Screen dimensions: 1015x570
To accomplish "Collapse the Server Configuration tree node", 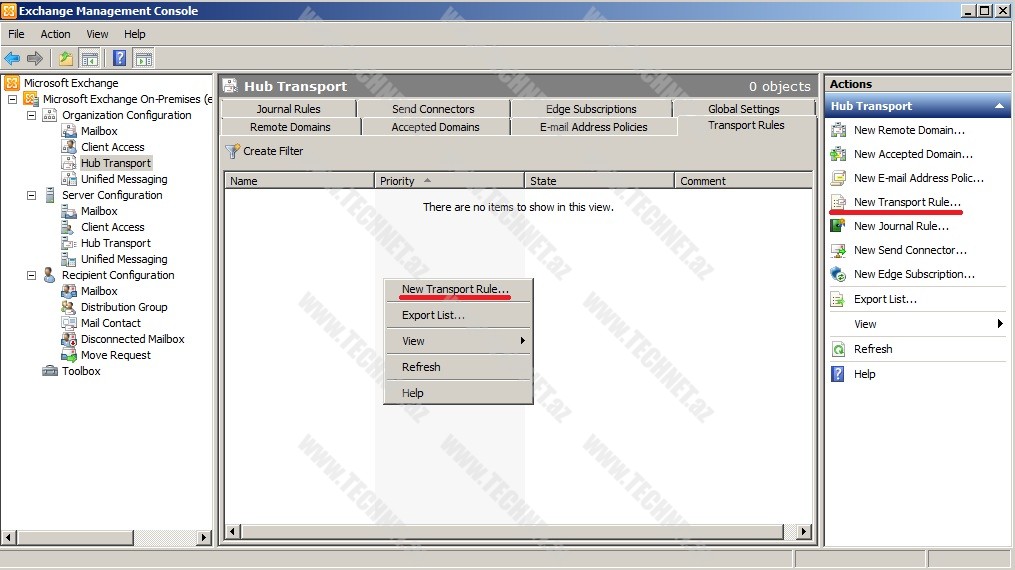I will [x=31, y=195].
